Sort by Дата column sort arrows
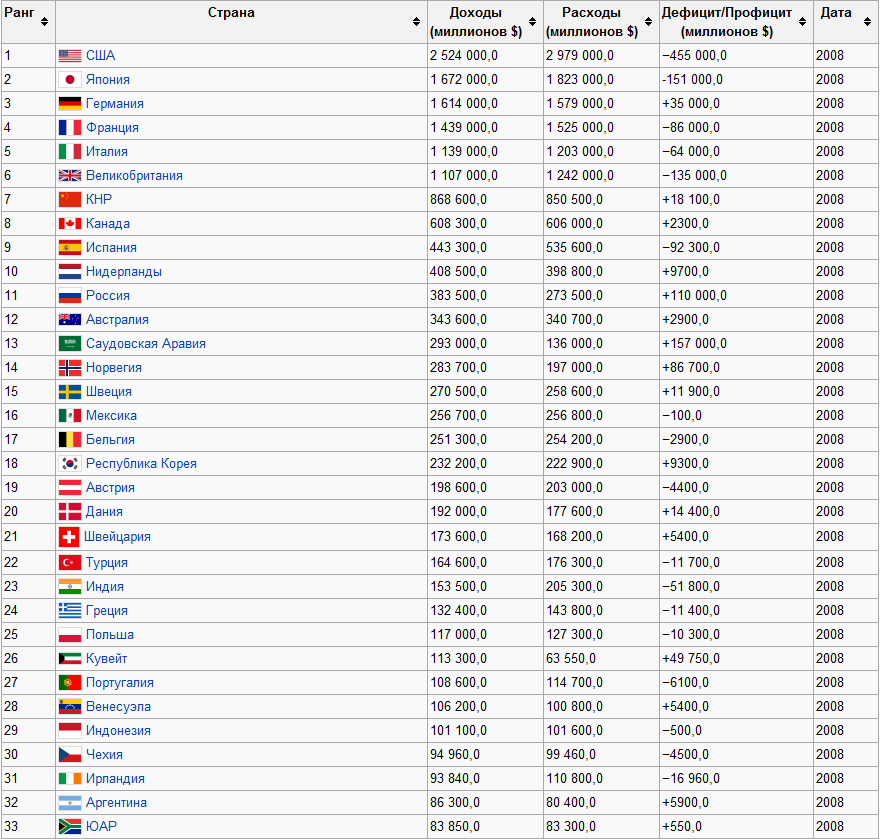 pyautogui.click(x=868, y=22)
